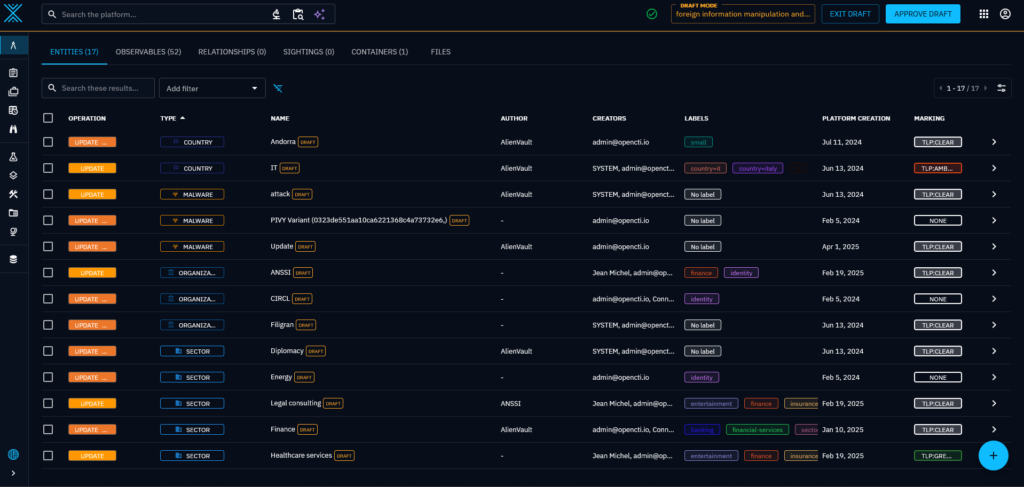Expand the left sidebar with bottom chevron

14,473
